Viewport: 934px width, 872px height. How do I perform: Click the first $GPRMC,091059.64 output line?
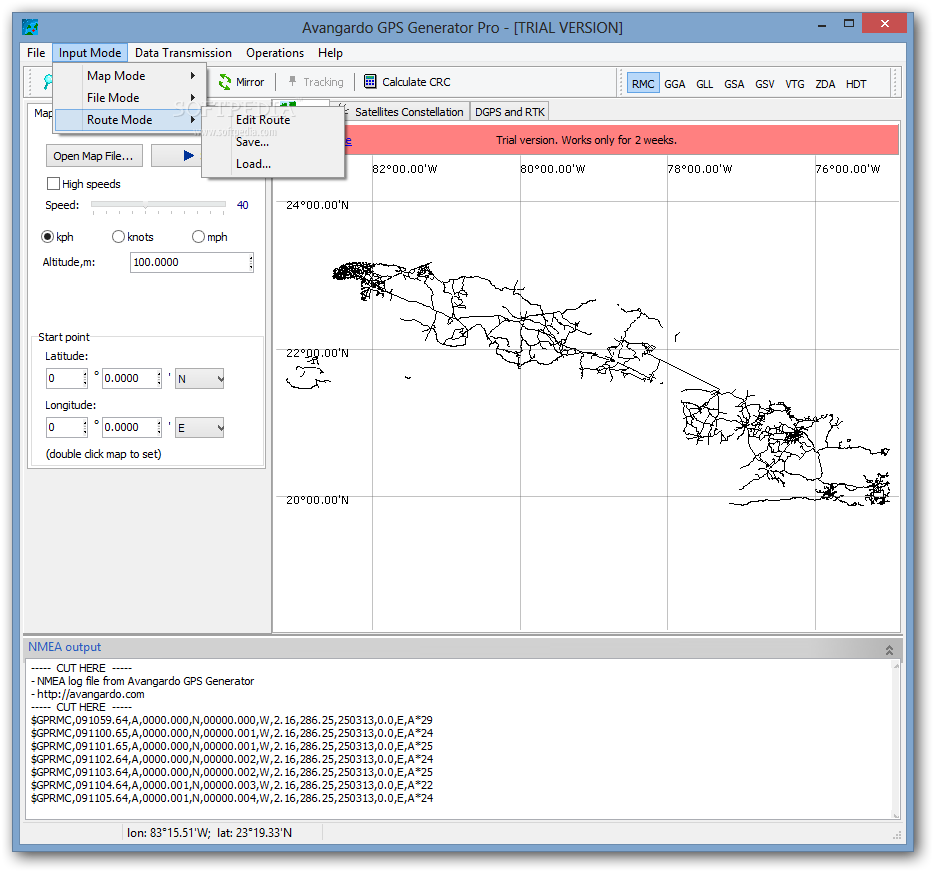(x=232, y=720)
